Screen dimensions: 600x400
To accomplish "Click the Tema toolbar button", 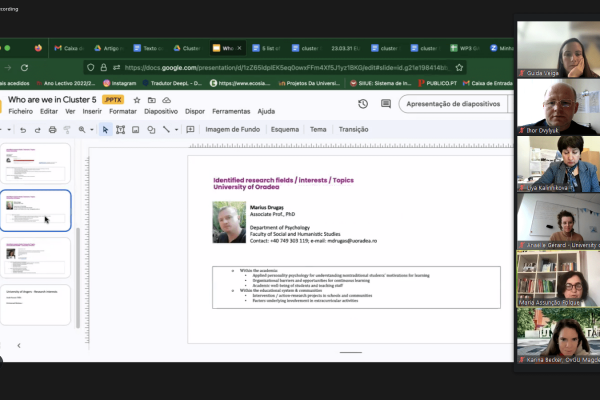I will [x=318, y=129].
